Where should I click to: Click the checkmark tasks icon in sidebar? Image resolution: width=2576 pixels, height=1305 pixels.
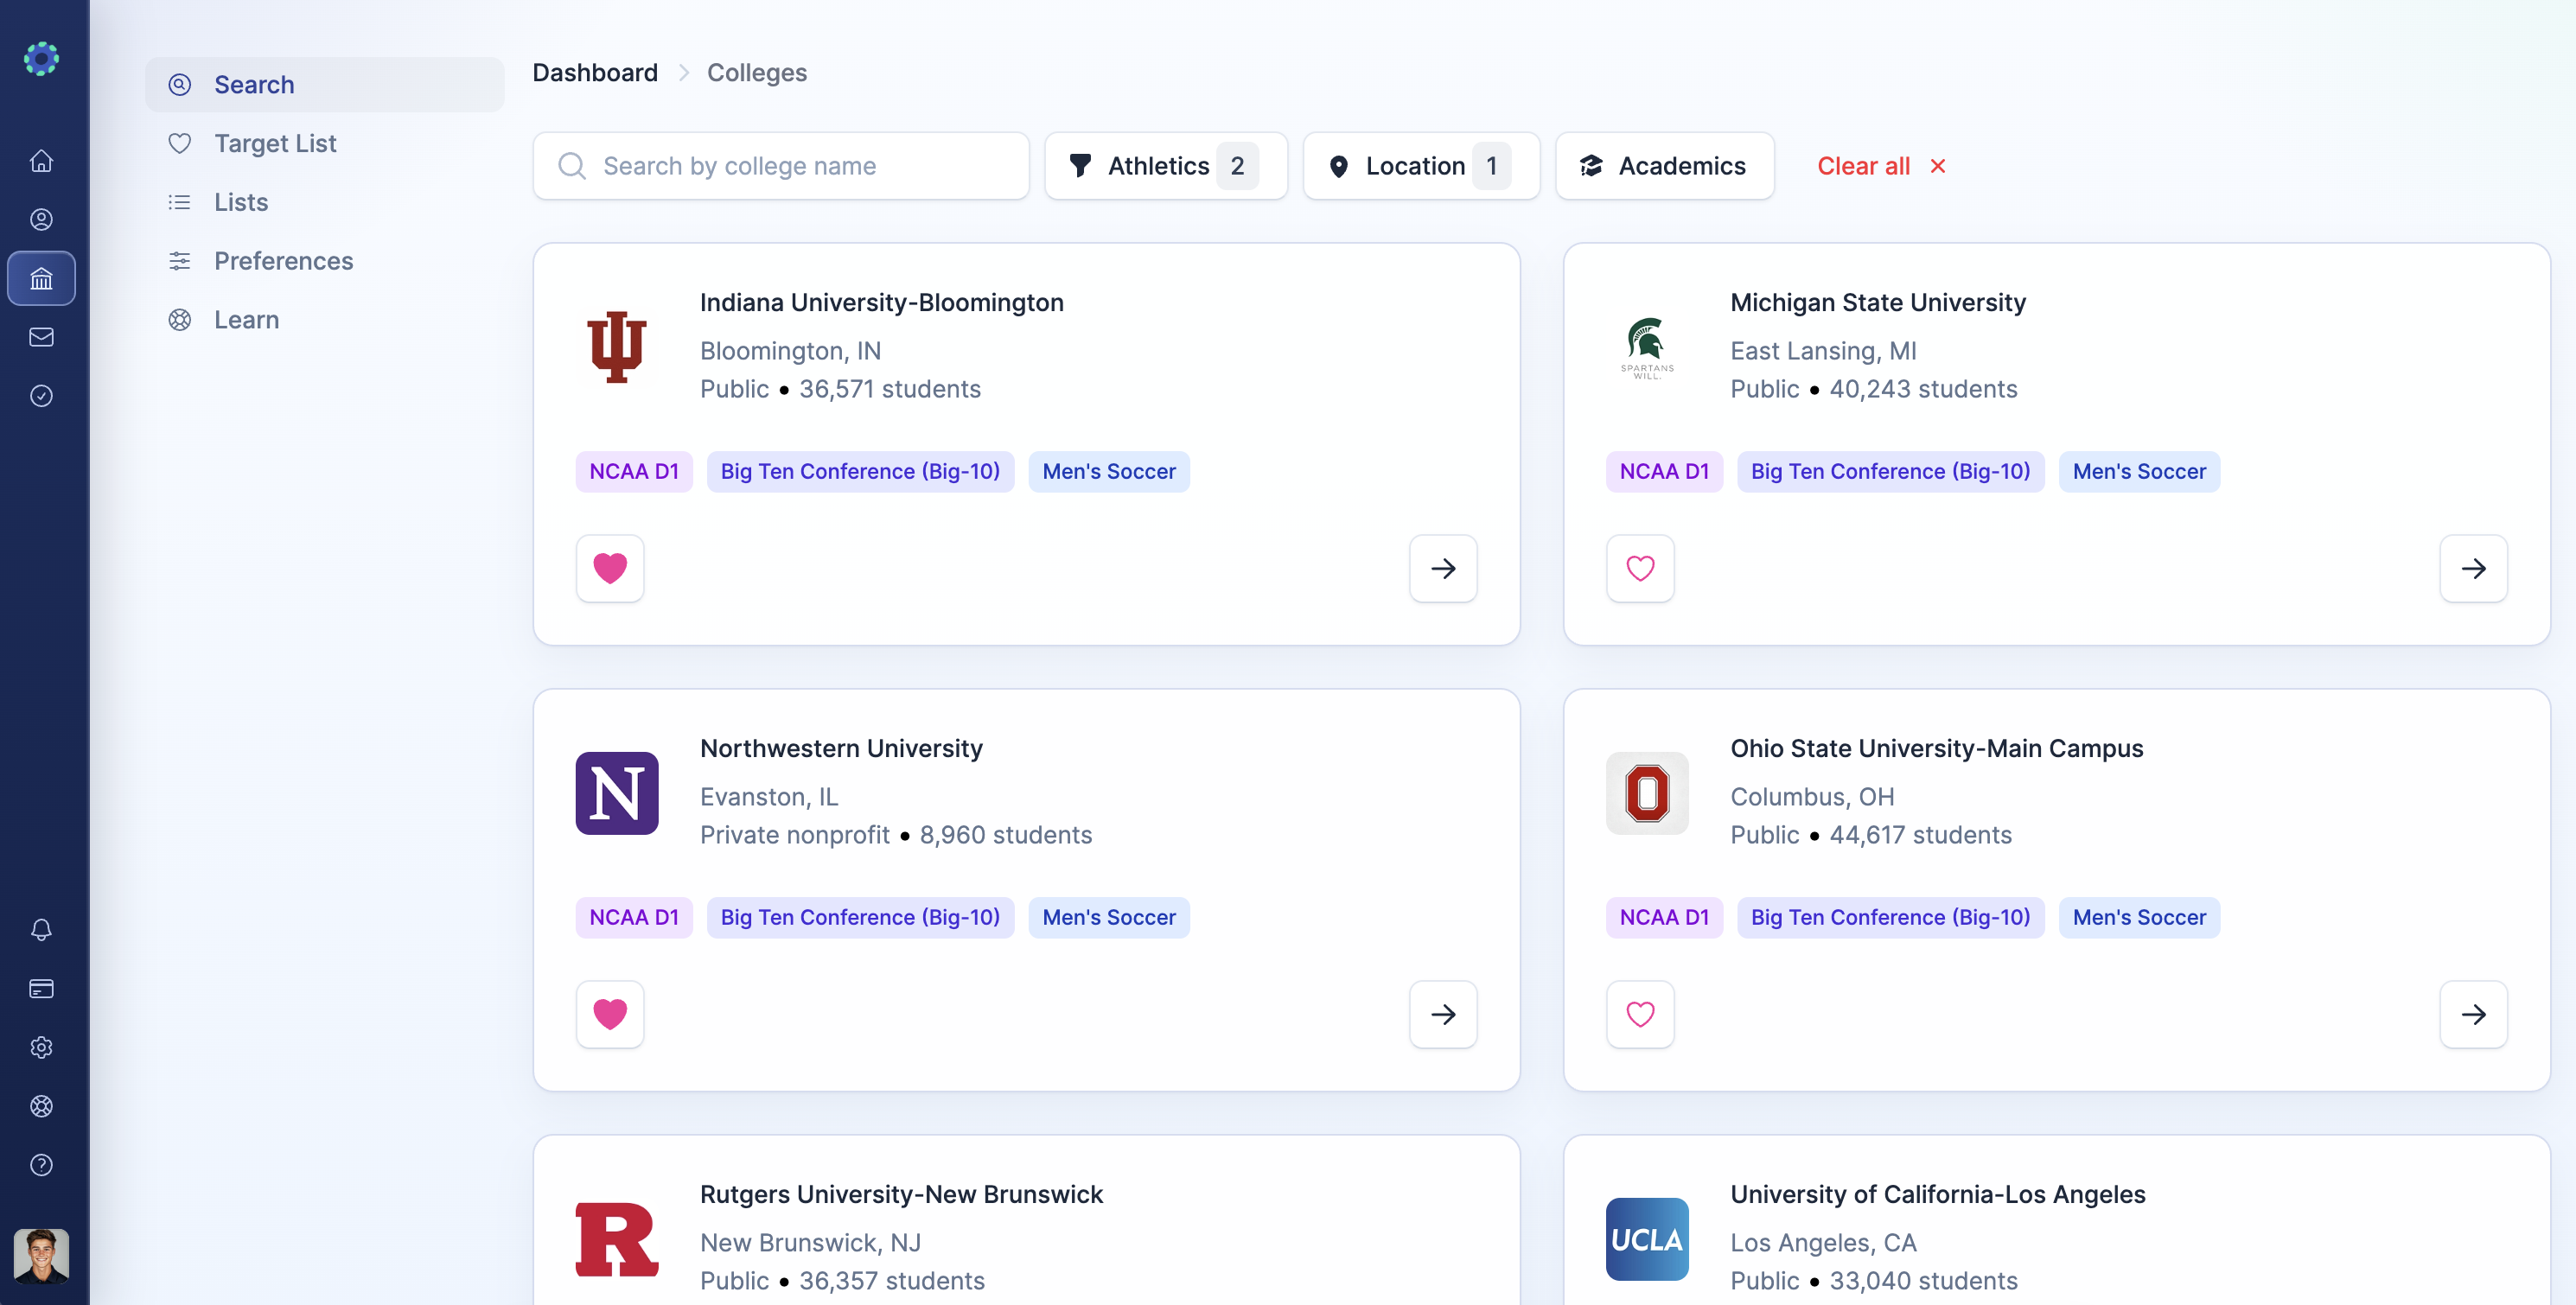(41, 396)
